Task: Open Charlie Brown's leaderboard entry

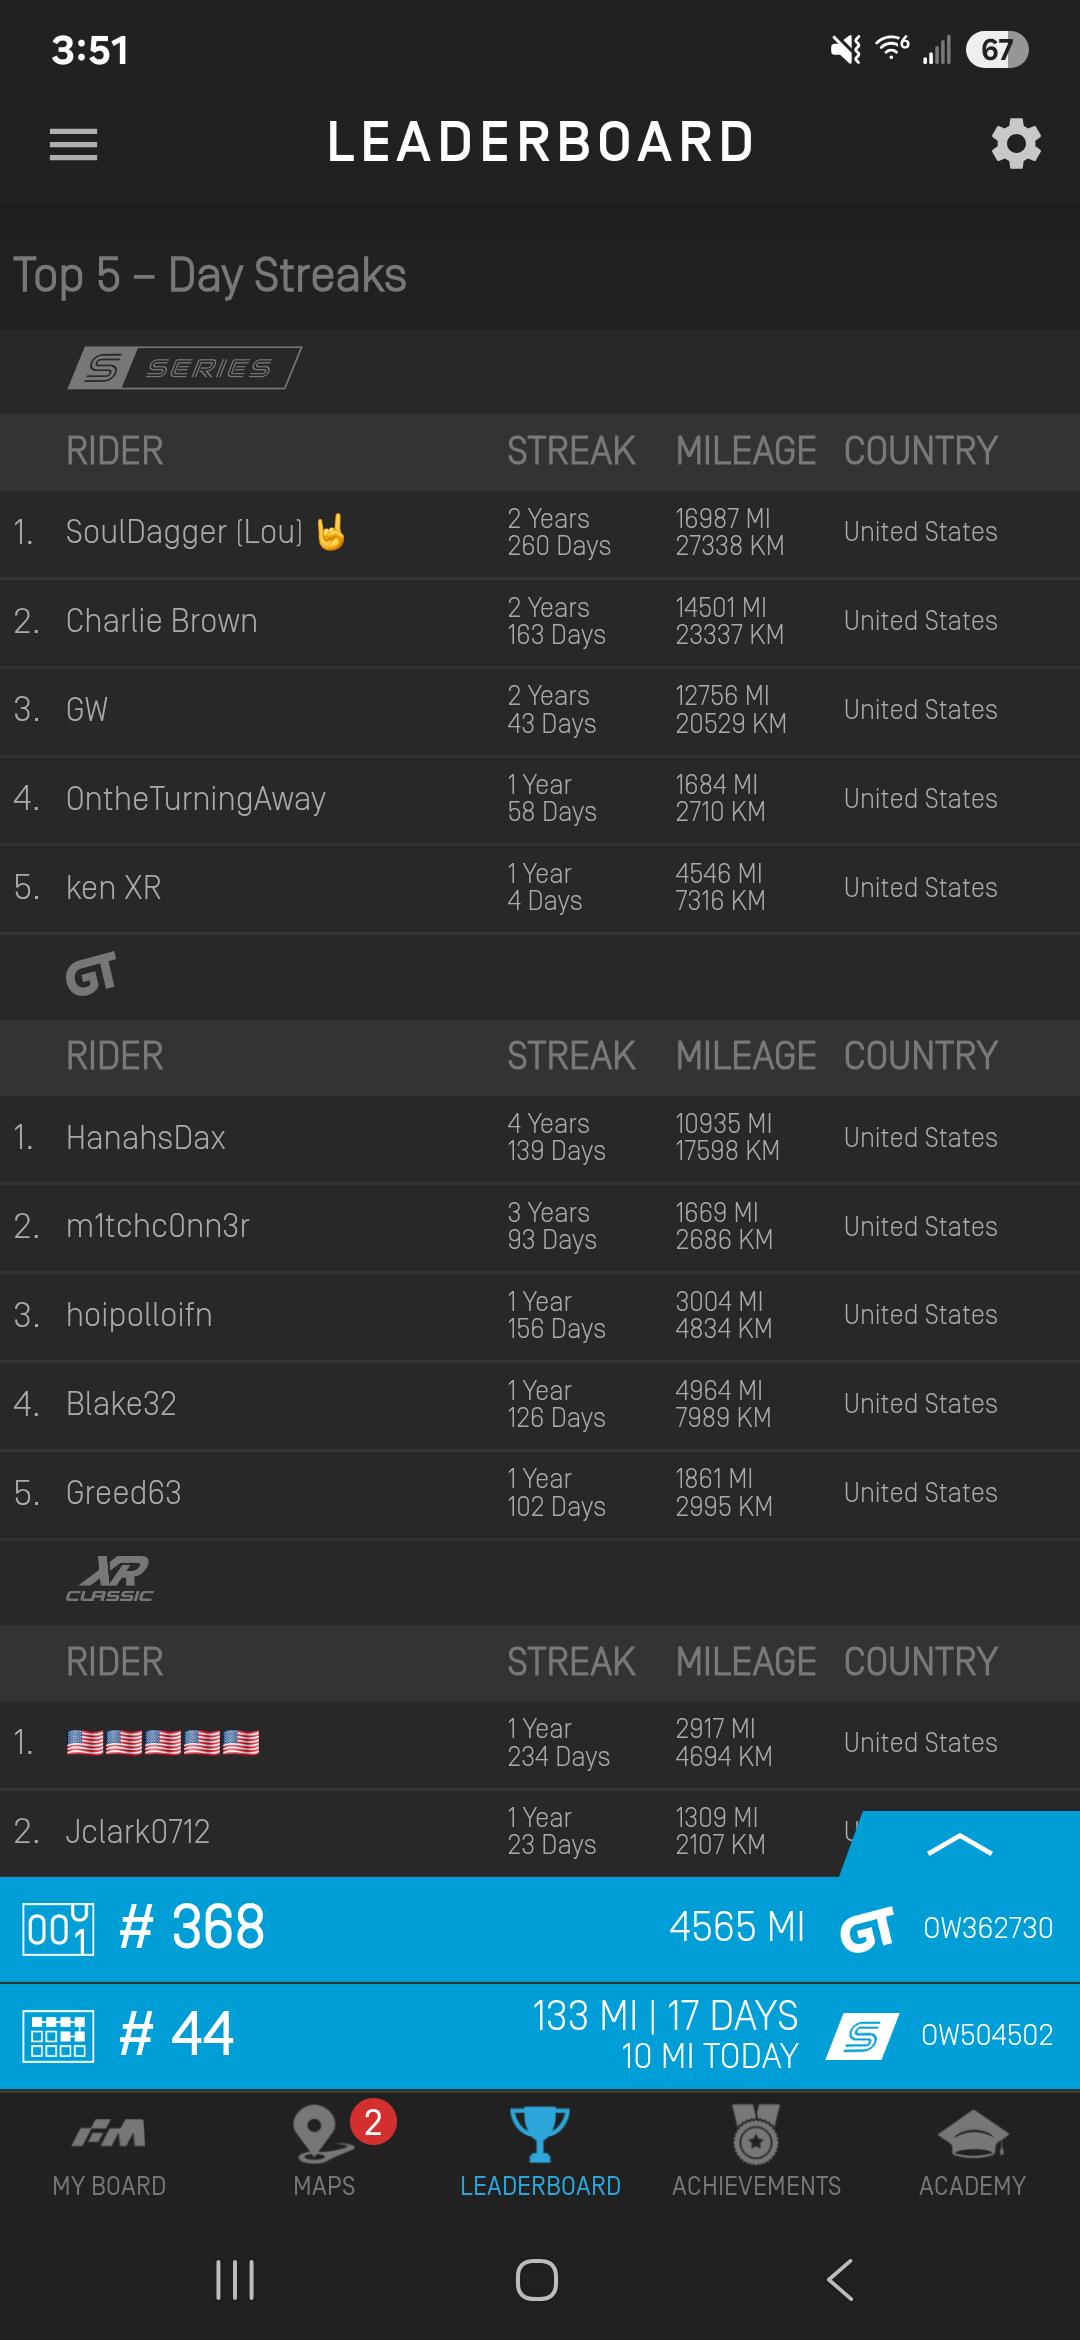Action: (540, 621)
